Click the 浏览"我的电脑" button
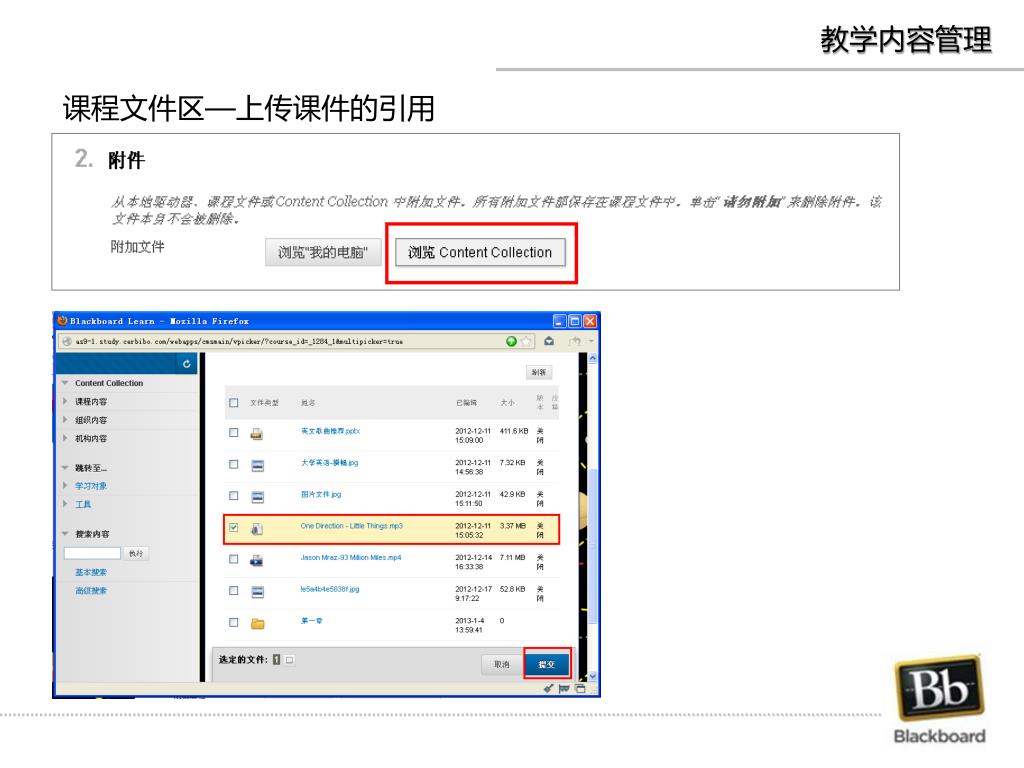Viewport: 1024px width, 768px height. click(x=323, y=252)
